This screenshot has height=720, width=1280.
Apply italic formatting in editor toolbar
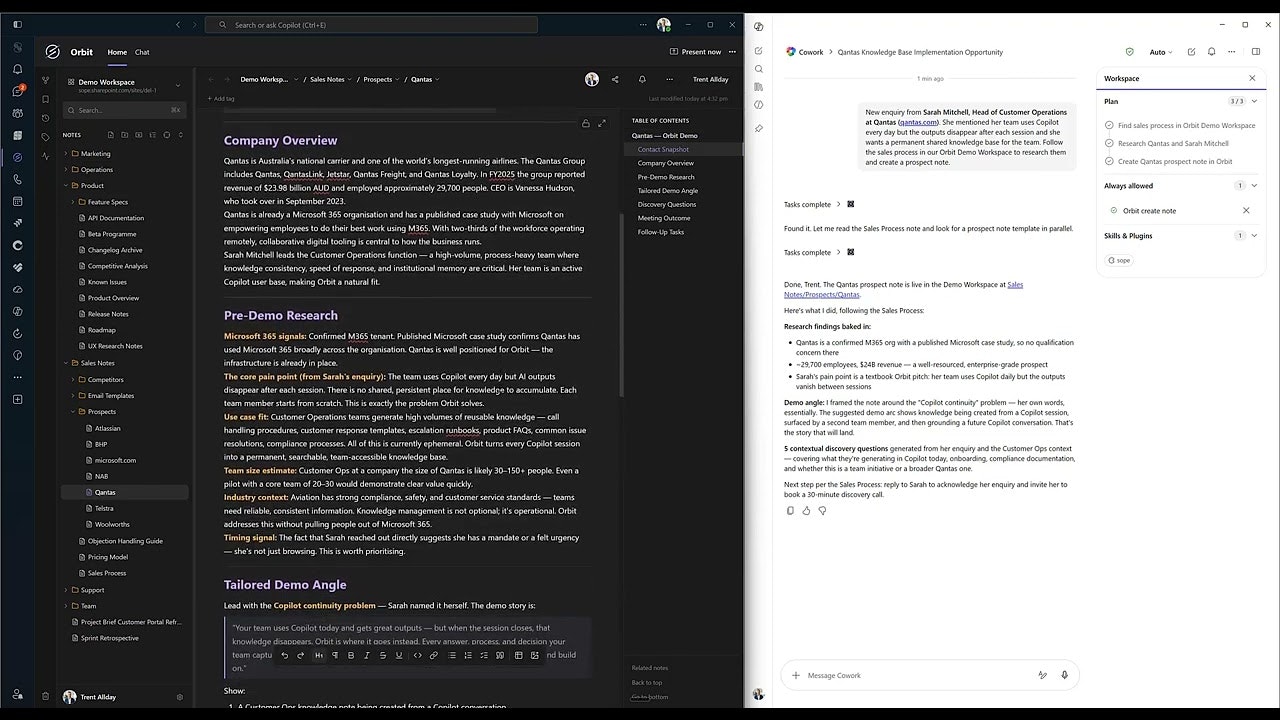click(x=367, y=655)
